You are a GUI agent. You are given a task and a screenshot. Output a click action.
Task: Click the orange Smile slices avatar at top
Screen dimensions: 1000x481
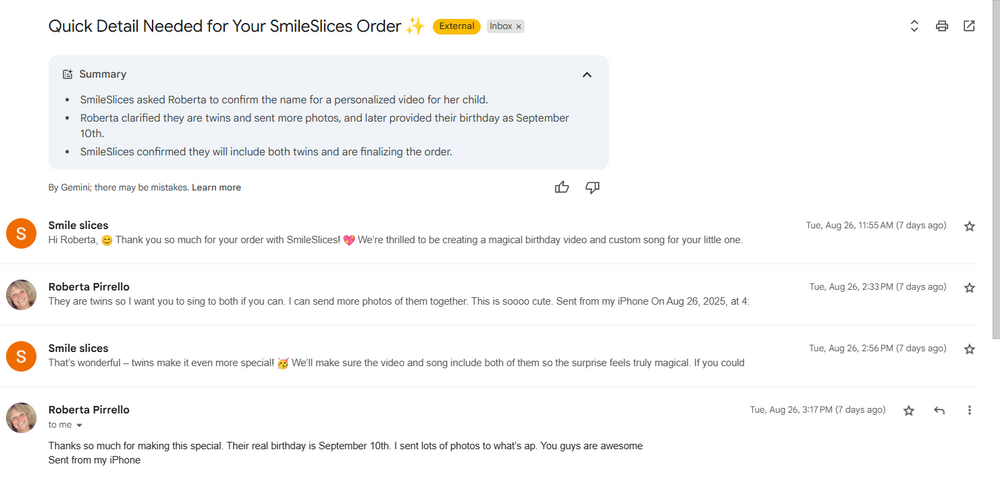21,233
